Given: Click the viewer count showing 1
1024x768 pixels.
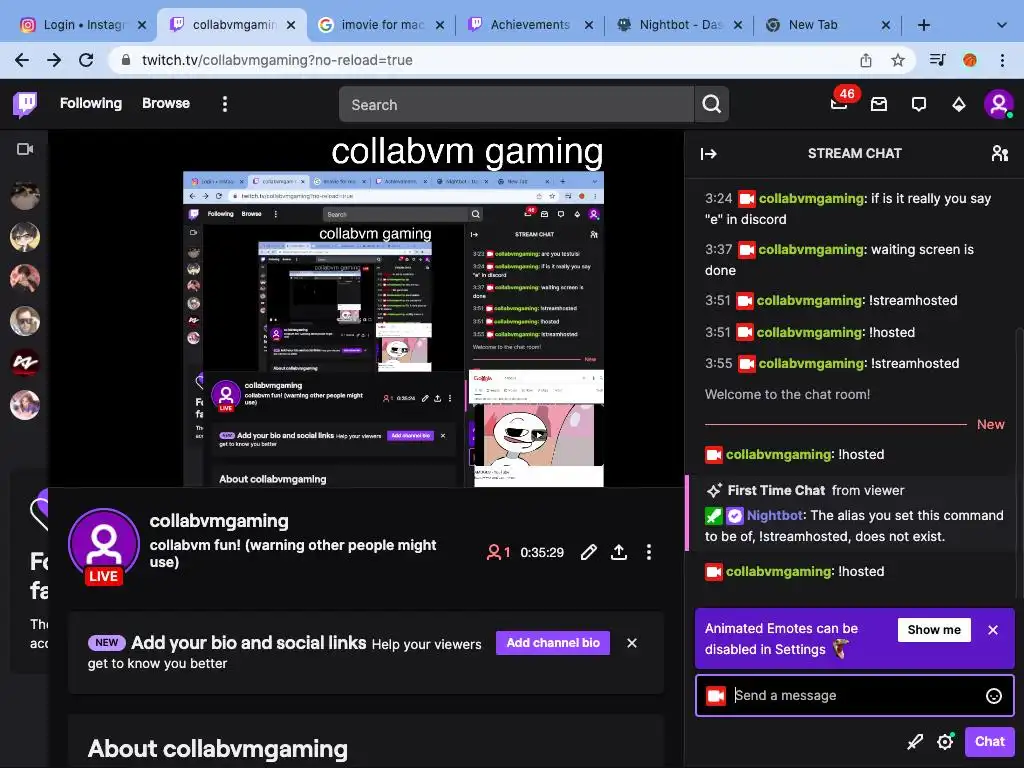Looking at the screenshot, I should (x=498, y=552).
